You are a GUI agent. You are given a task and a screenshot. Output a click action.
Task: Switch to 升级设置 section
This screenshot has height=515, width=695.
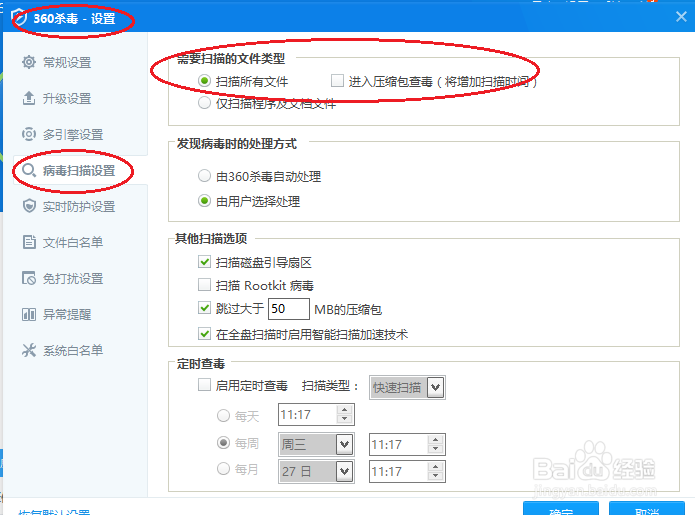point(67,98)
